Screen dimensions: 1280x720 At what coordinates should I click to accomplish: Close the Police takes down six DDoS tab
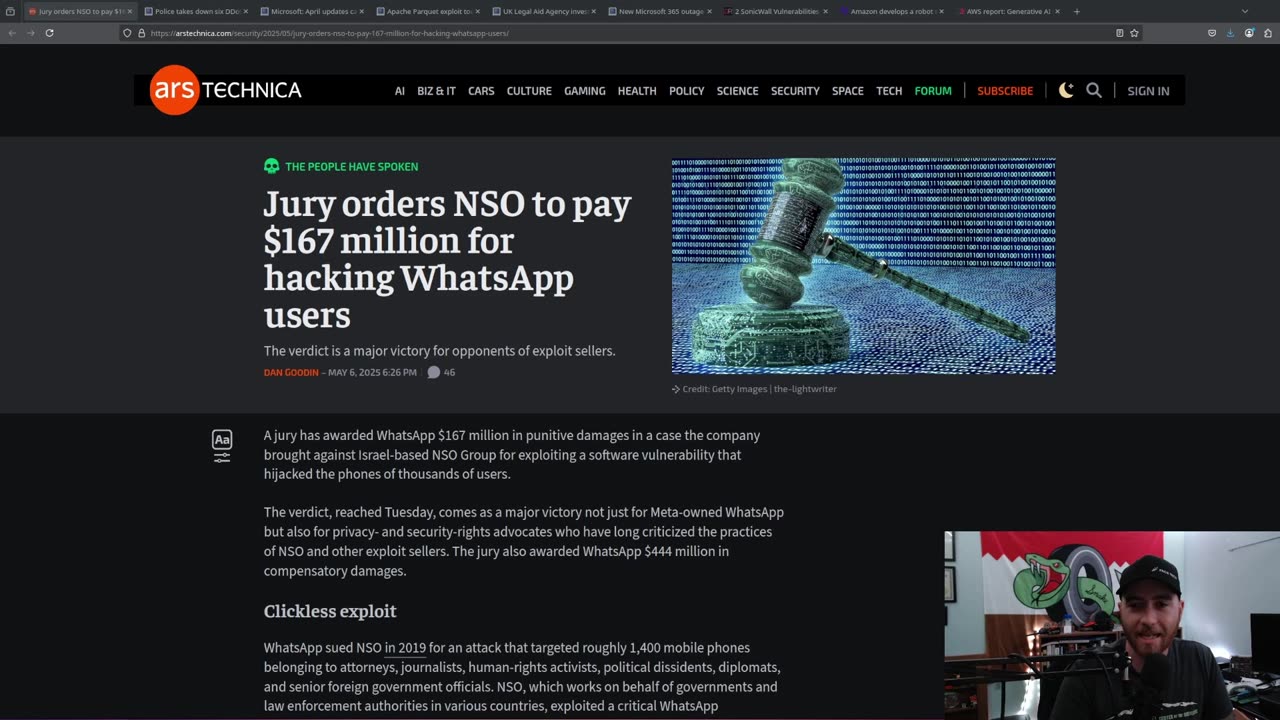coord(245,12)
